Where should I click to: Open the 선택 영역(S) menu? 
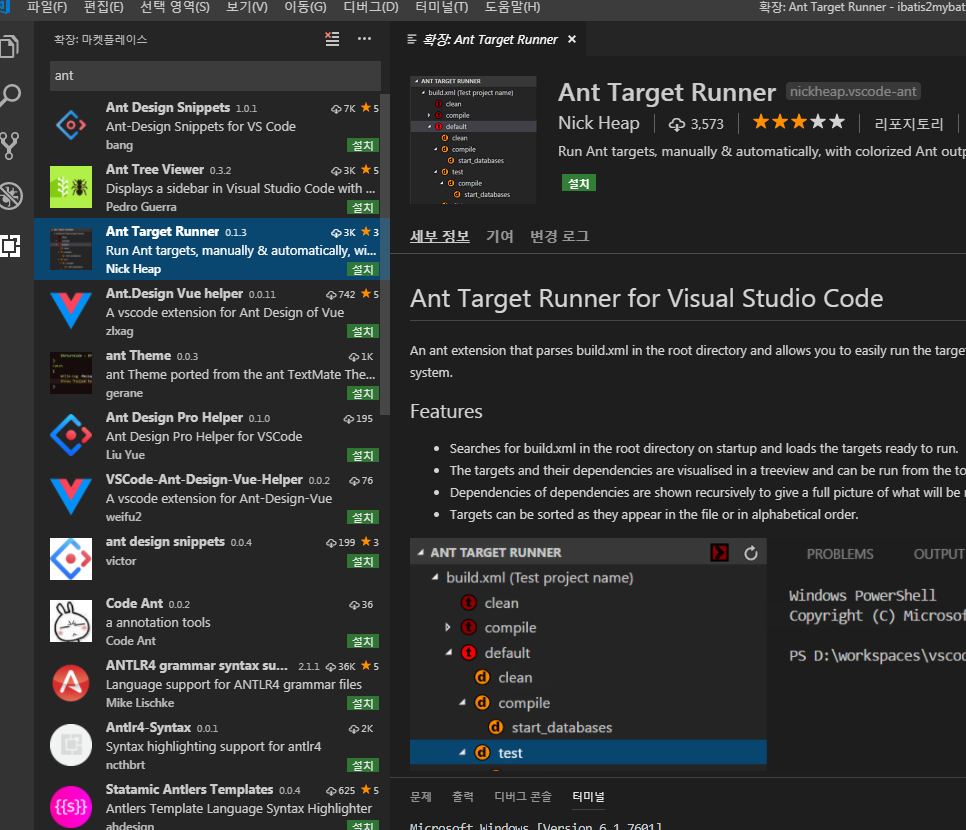[x=175, y=7]
